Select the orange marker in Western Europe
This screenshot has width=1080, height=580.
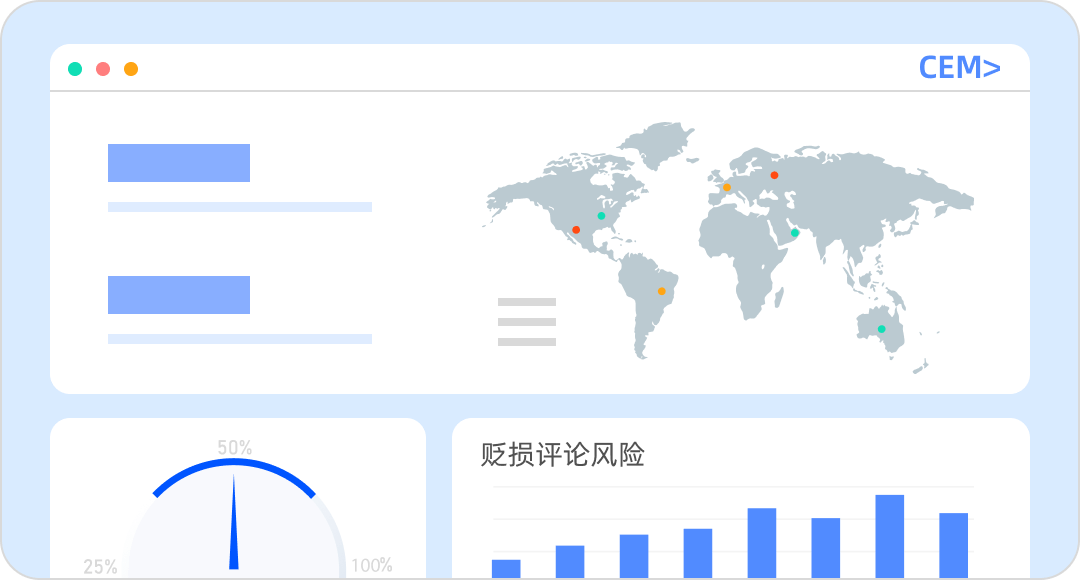point(727,187)
